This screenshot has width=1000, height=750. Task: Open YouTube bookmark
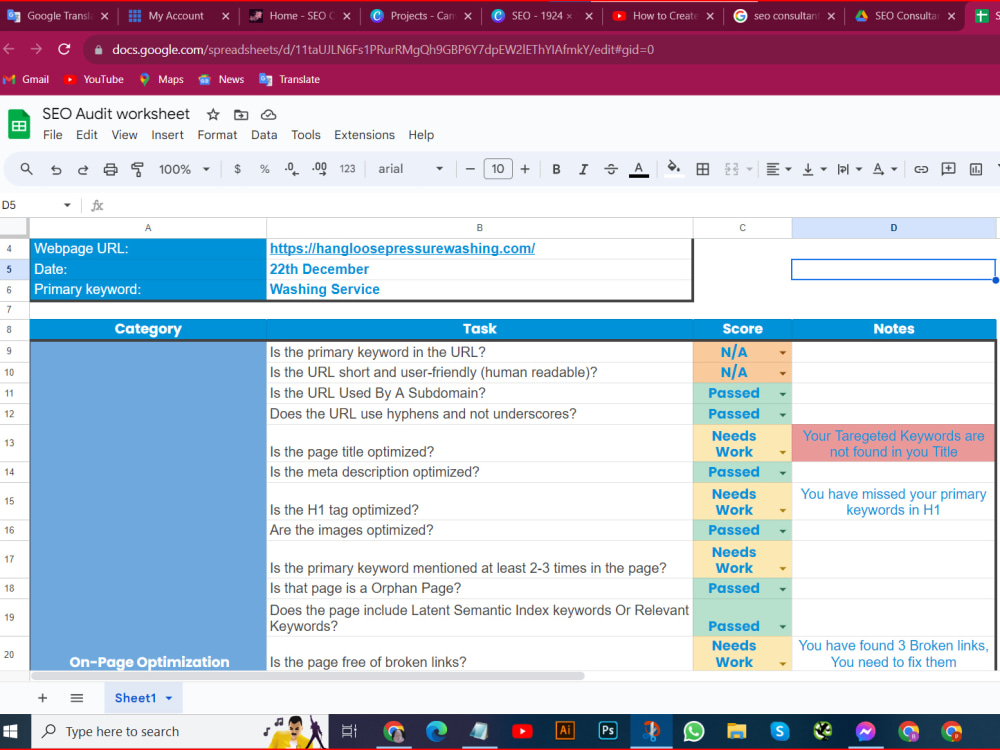tap(94, 79)
